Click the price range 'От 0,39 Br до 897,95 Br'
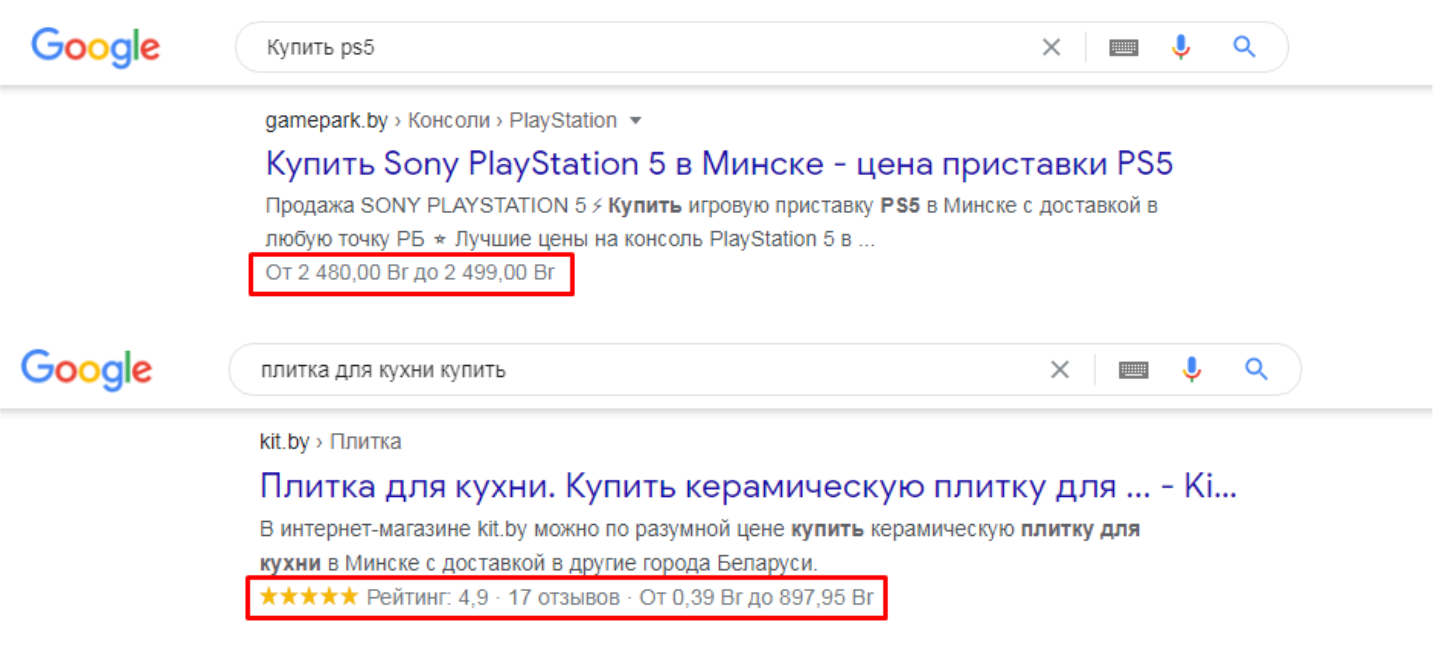This screenshot has width=1438, height=664. 757,598
